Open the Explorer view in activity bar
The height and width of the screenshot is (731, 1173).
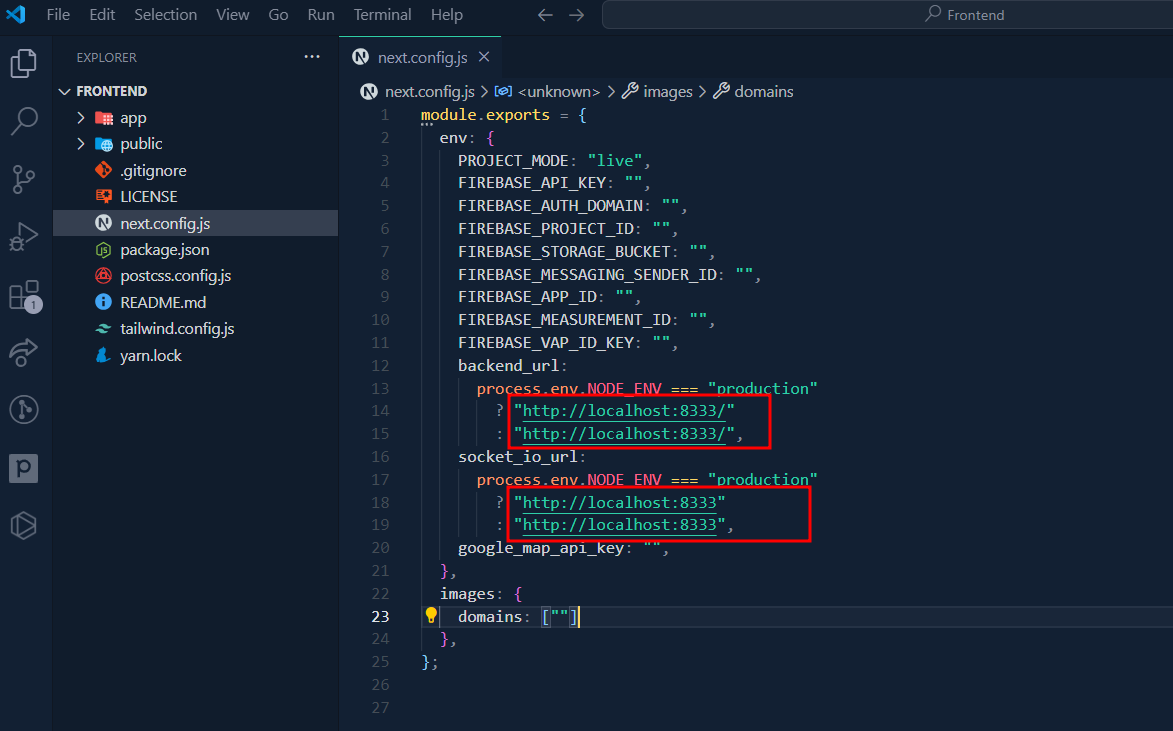(24, 63)
